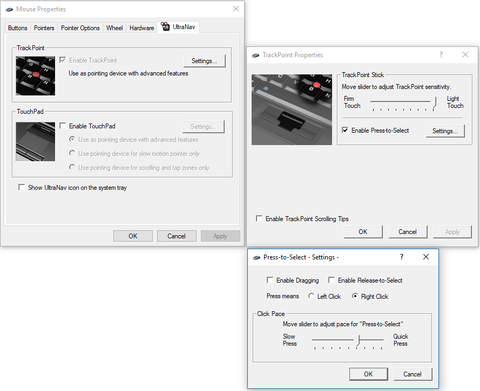Click the help question mark in TrackPoint Properties
480x391 pixels.
point(441,55)
